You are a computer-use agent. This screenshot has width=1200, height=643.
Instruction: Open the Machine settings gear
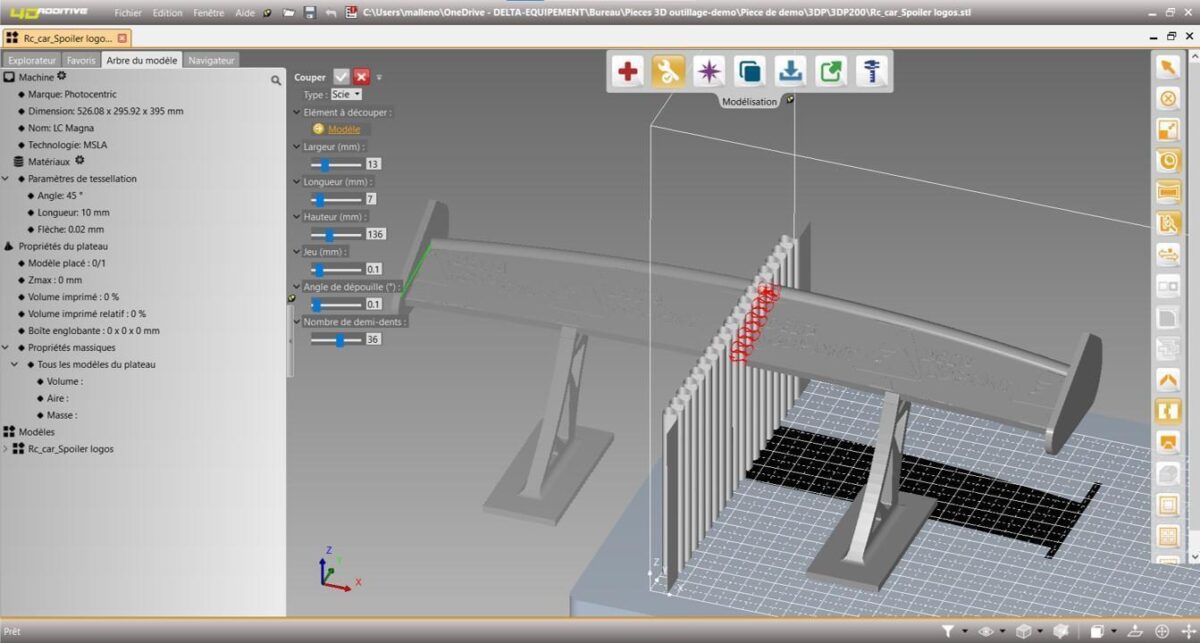click(62, 76)
